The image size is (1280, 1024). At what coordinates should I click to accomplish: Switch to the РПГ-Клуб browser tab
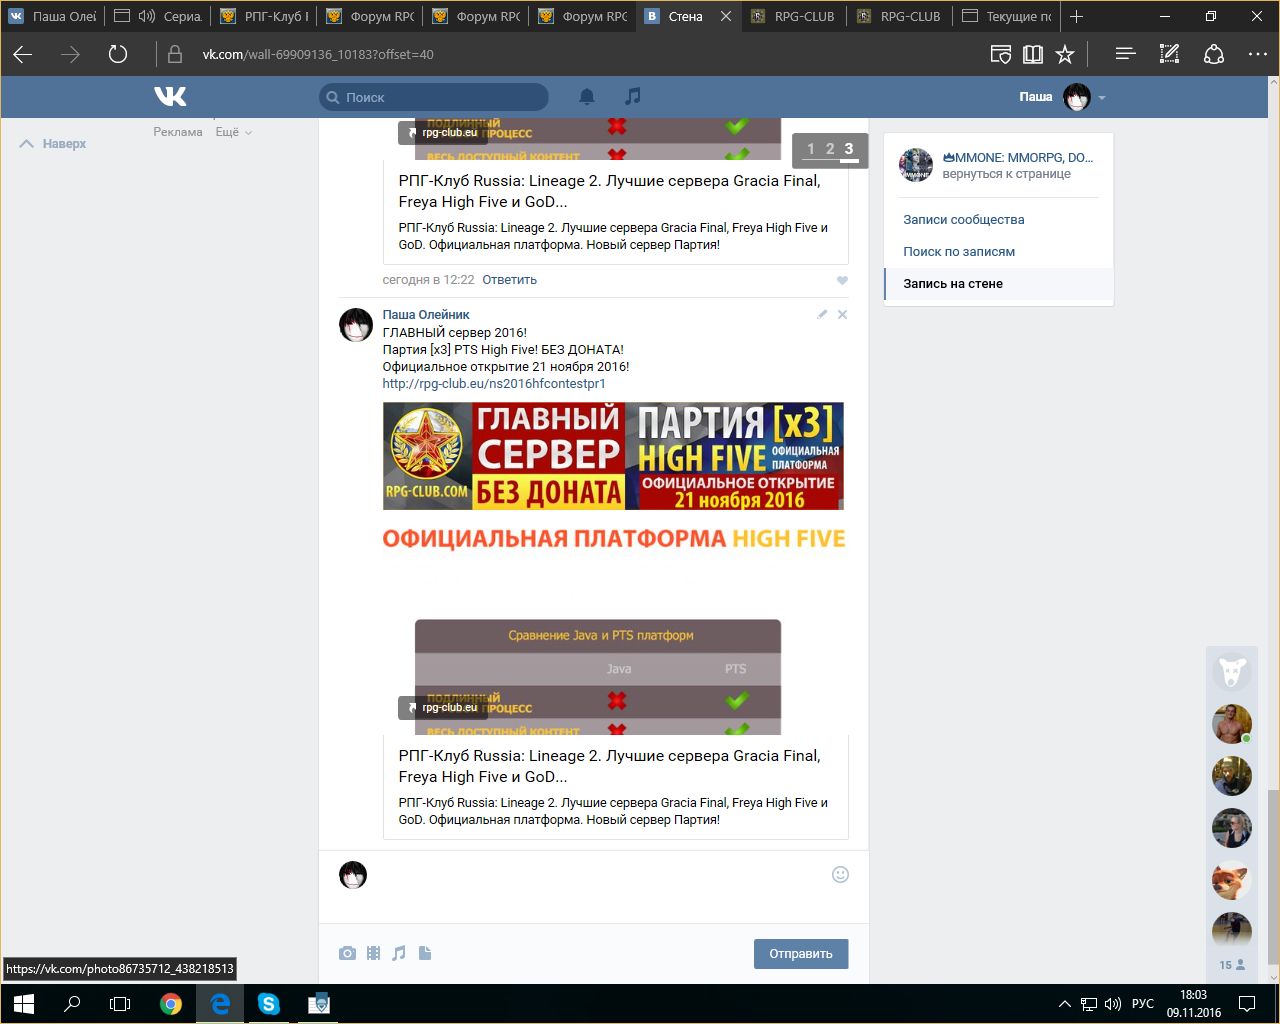coord(264,16)
